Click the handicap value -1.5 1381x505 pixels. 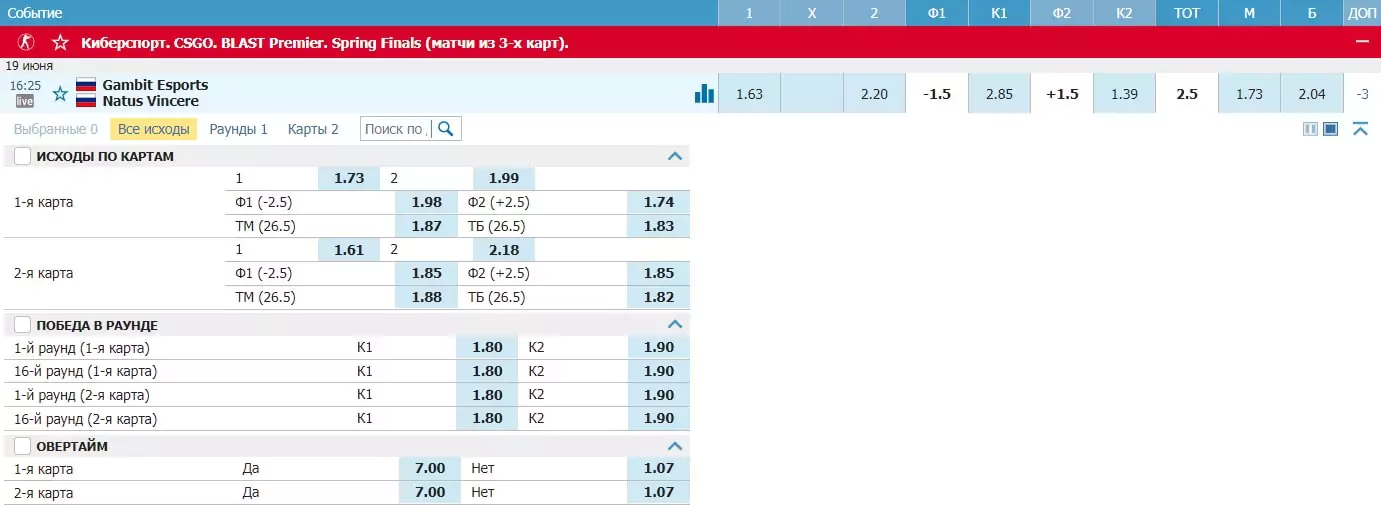tap(937, 94)
